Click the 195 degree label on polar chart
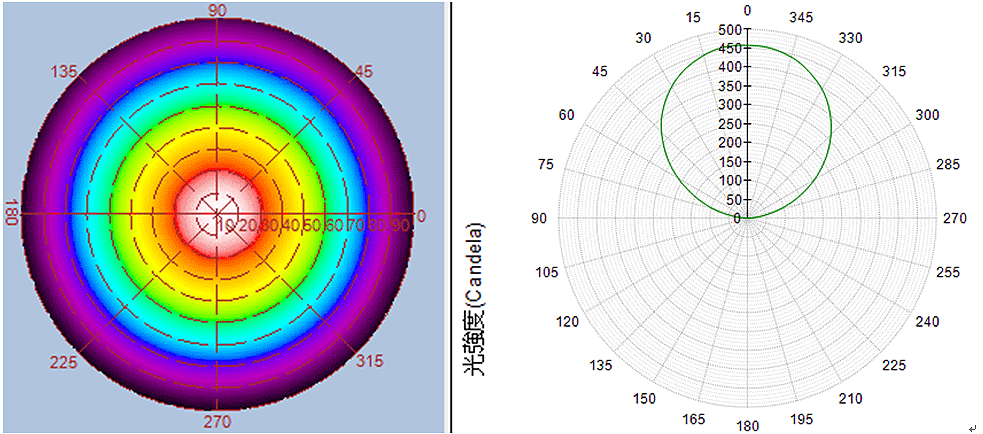983x434 pixels. pos(803,418)
